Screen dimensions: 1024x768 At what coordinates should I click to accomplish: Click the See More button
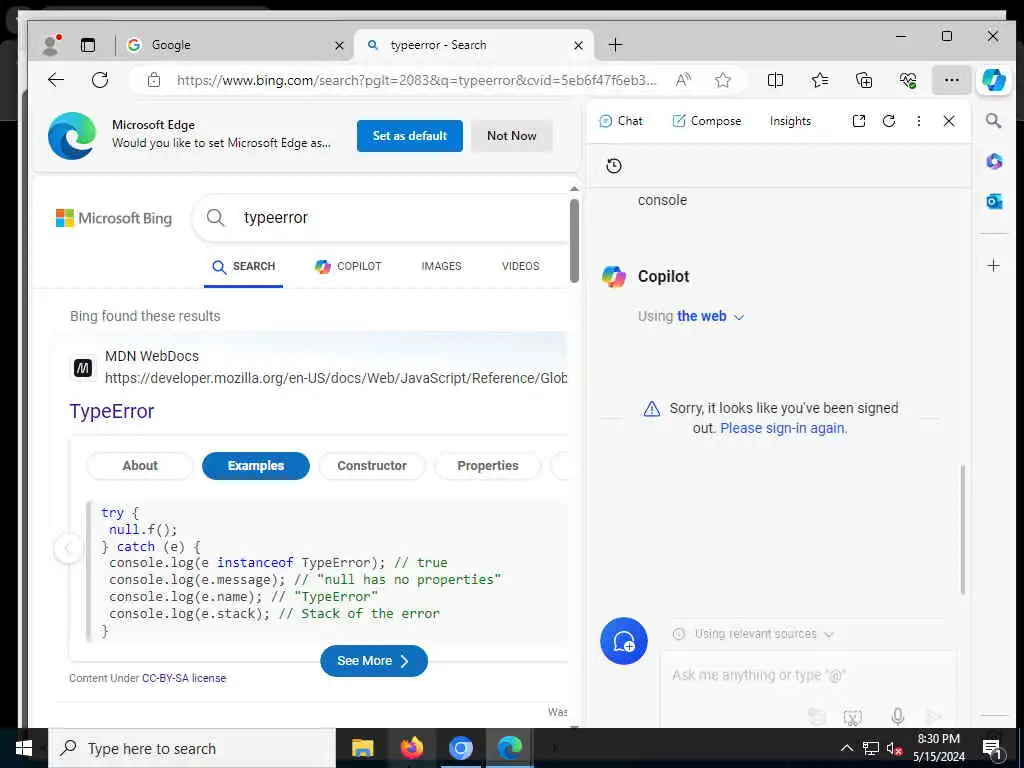point(374,661)
